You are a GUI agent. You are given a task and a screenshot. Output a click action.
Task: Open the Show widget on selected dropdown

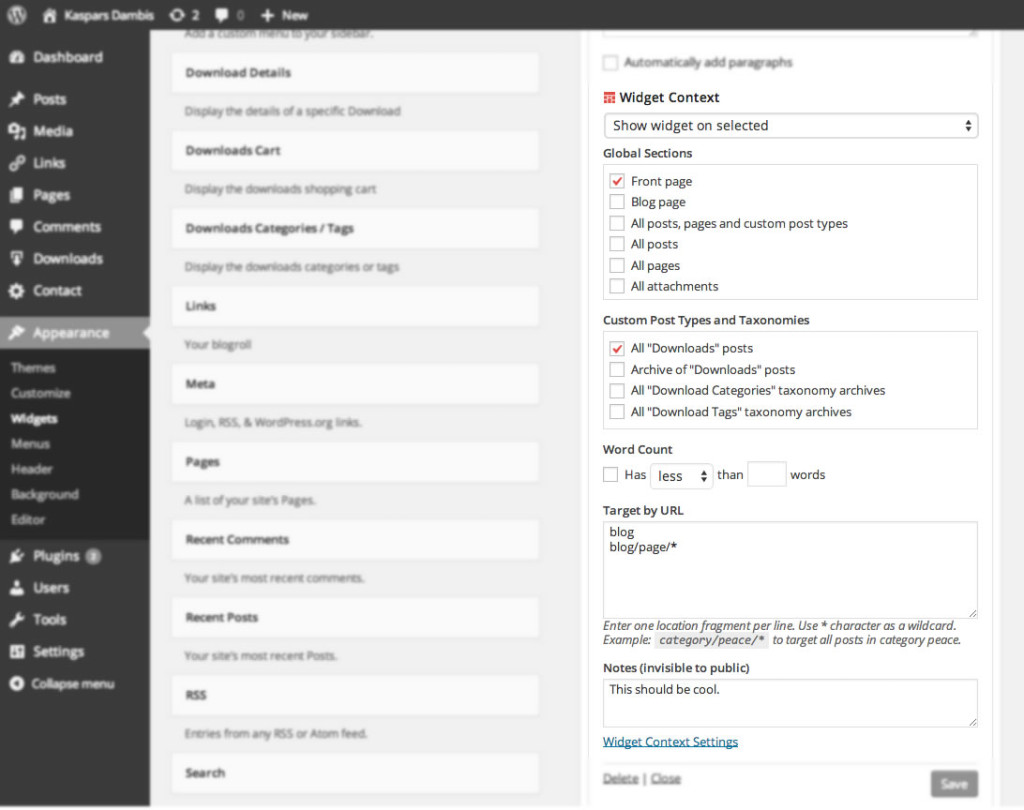click(790, 126)
